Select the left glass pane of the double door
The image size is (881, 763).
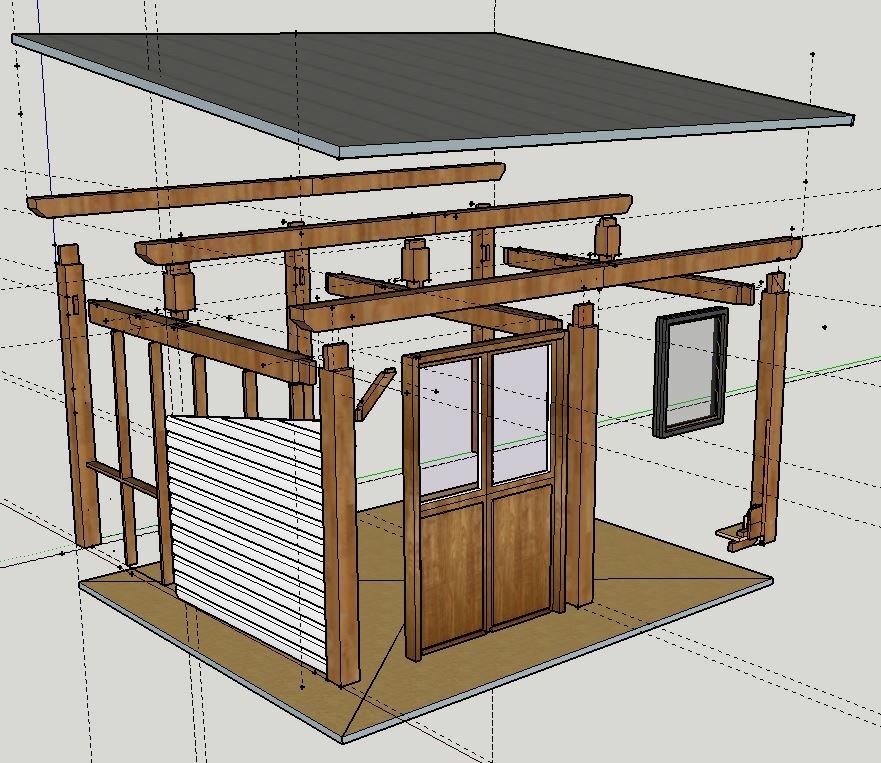tap(449, 428)
